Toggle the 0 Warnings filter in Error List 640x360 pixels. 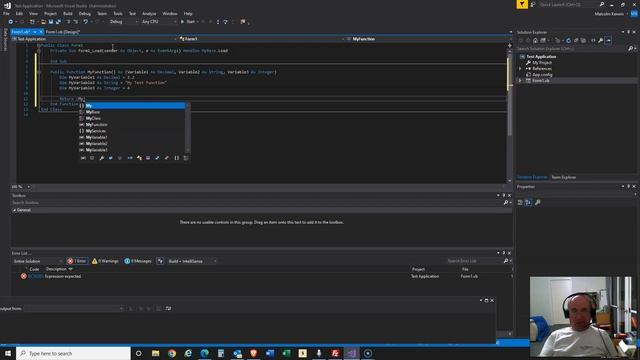tap(105, 261)
